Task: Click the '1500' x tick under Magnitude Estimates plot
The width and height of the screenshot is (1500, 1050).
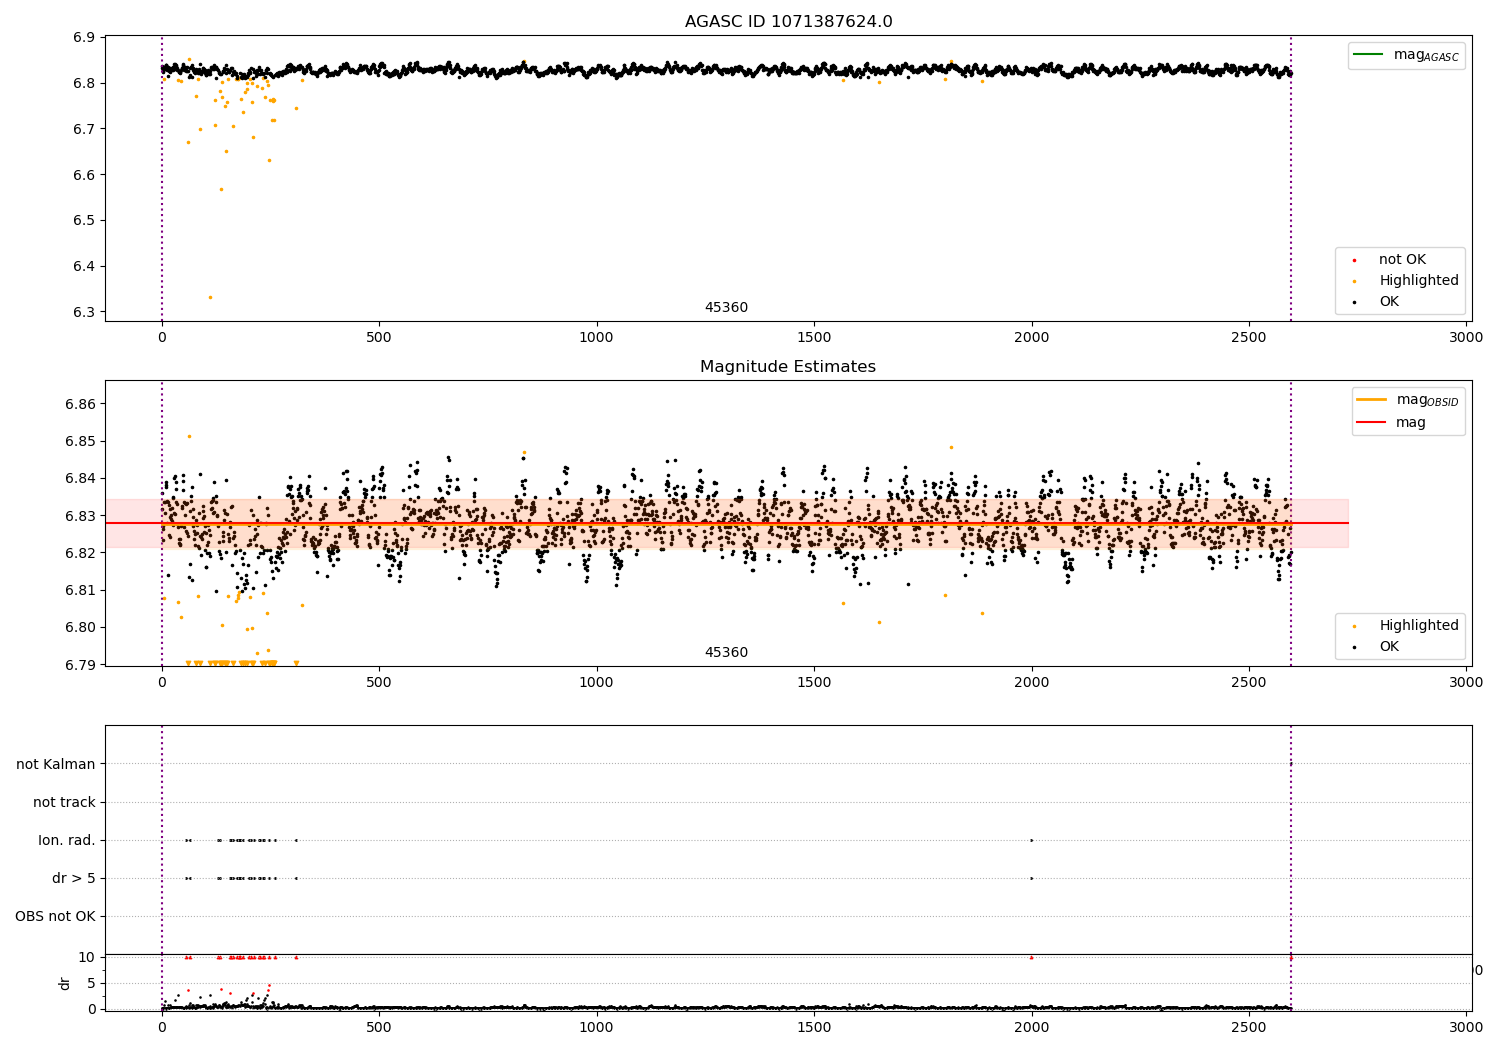Action: (x=814, y=683)
